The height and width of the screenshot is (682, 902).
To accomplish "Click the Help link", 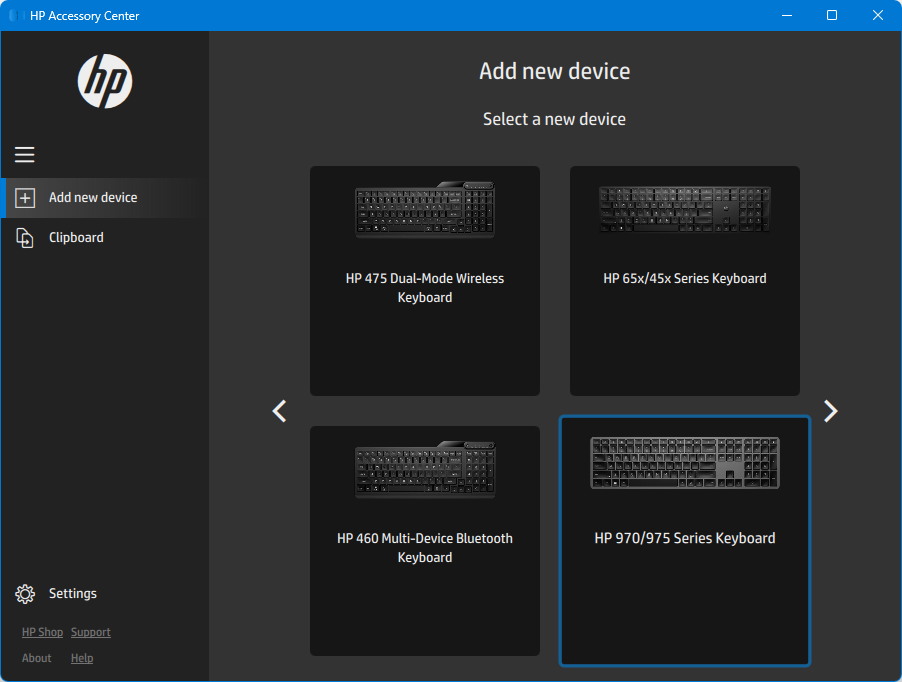I will (x=81, y=657).
